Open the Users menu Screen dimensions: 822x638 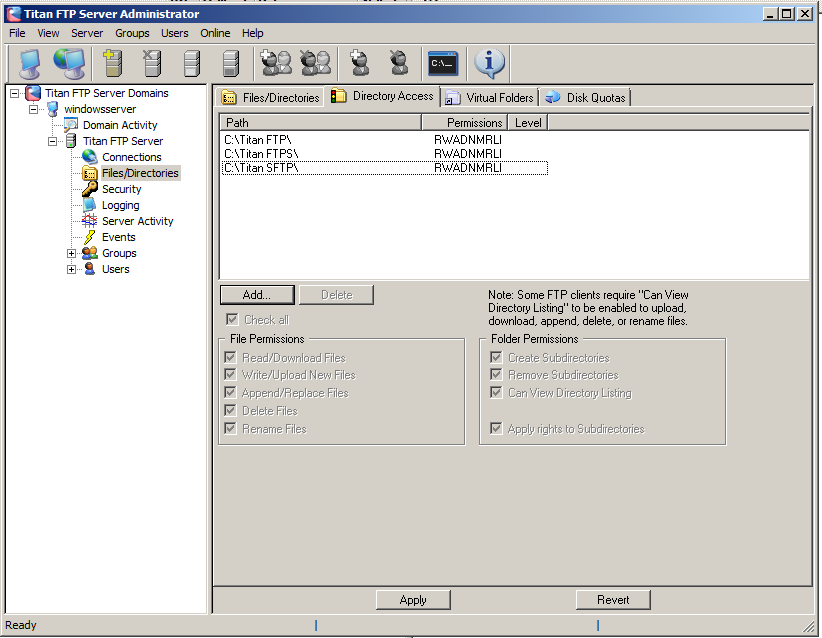[x=175, y=33]
